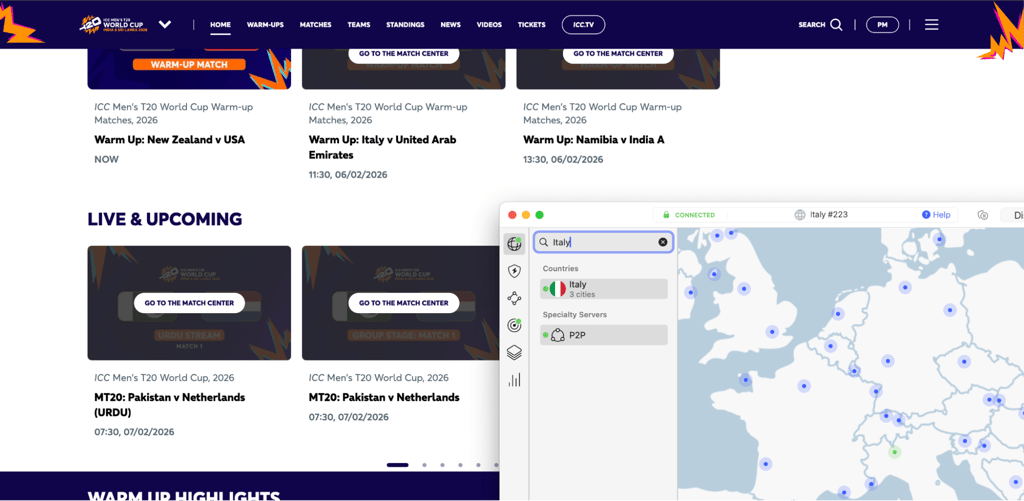Image resolution: width=1024 pixels, height=501 pixels.
Task: Open Threat Protection shield icon in VPN sidebar
Action: point(514,271)
